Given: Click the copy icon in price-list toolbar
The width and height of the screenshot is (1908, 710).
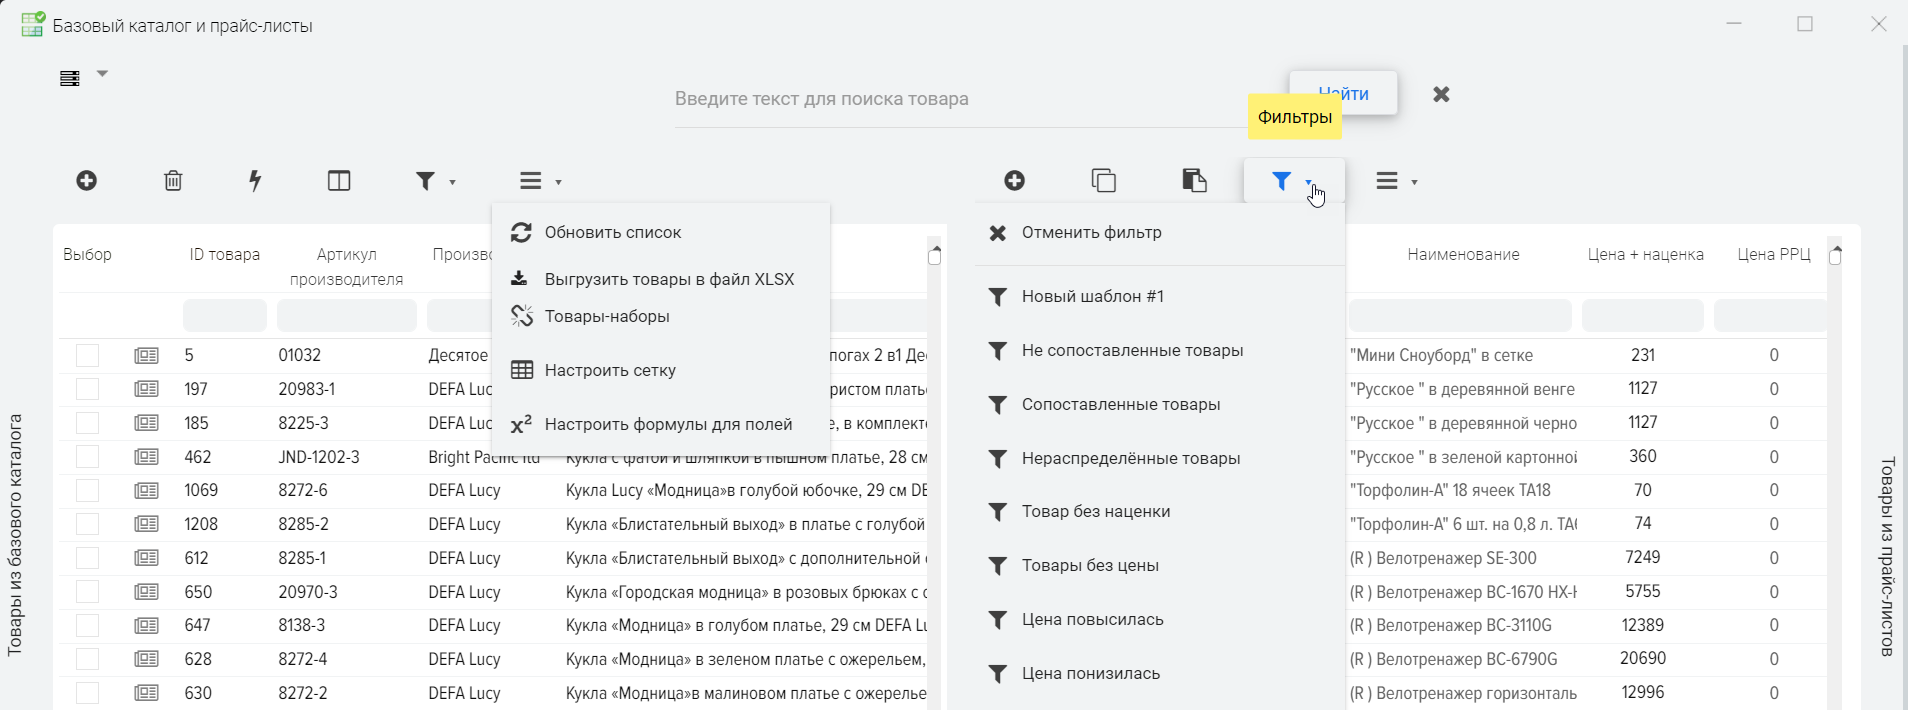Looking at the screenshot, I should tap(1103, 181).
